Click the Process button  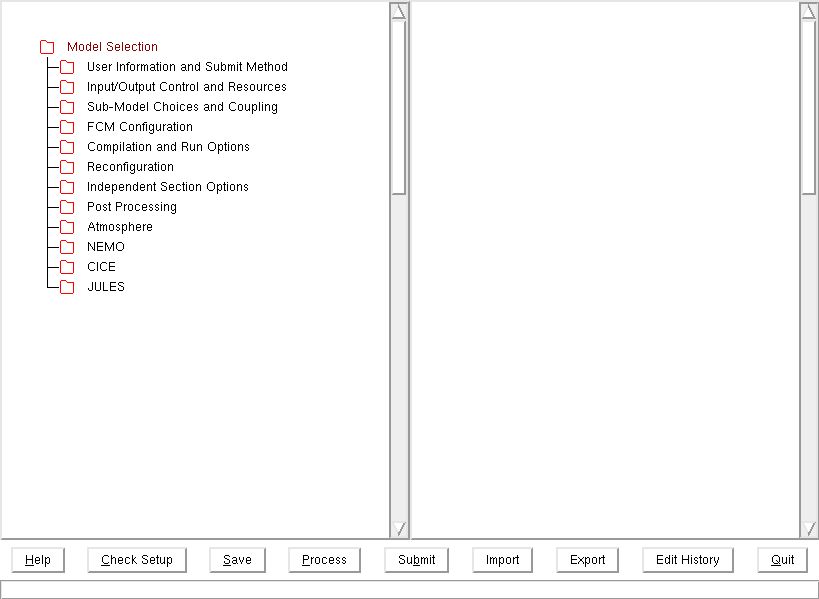click(324, 560)
